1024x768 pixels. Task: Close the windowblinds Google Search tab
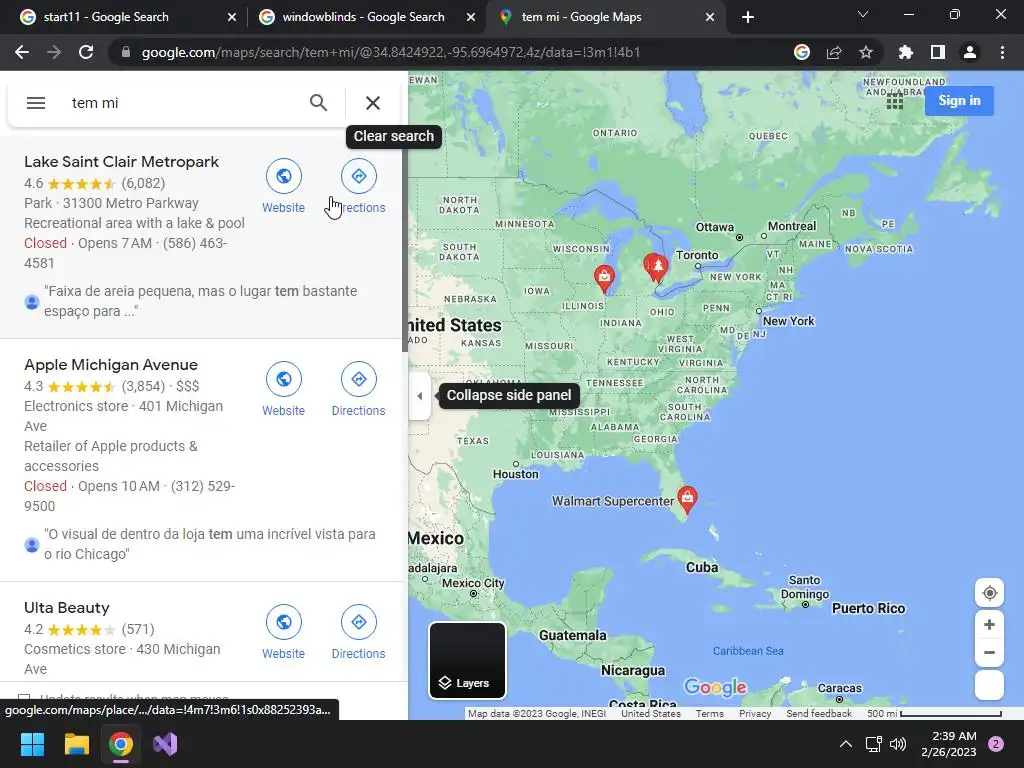(471, 18)
